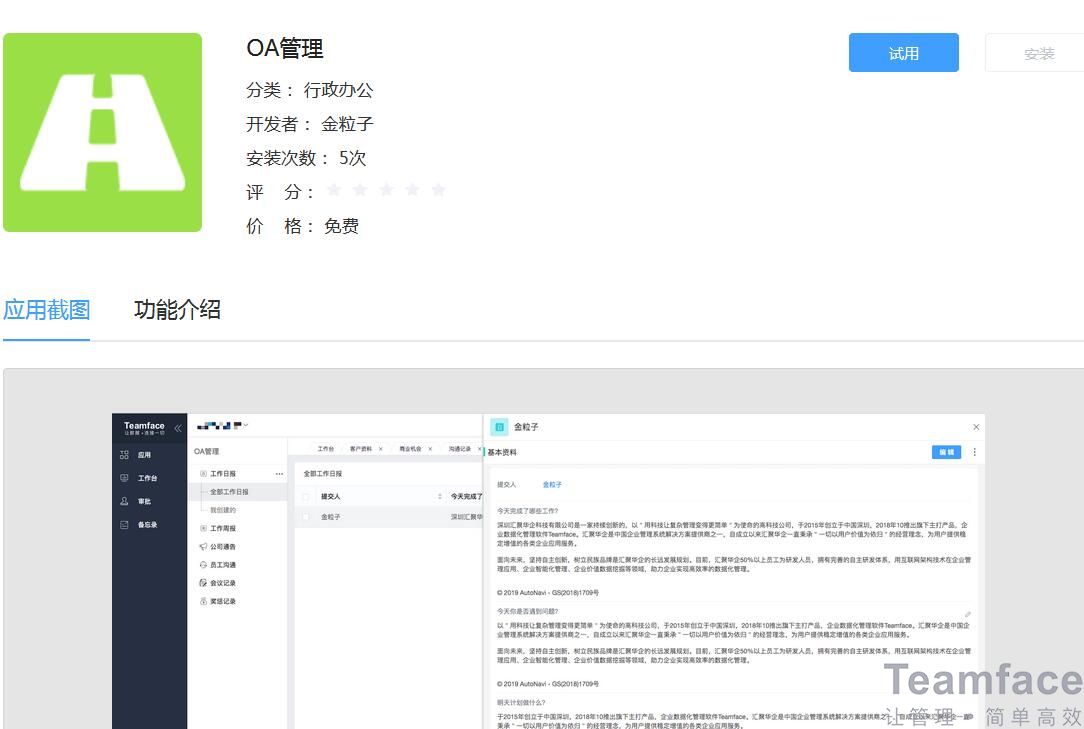Check the select-all checkbox in the 全部工作日报 table header
Screen dimensions: 1084x729
click(x=305, y=495)
